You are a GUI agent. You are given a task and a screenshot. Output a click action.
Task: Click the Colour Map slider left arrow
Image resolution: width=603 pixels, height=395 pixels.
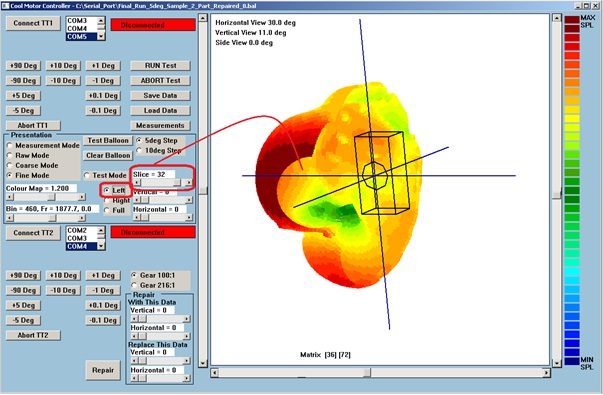tap(9, 197)
